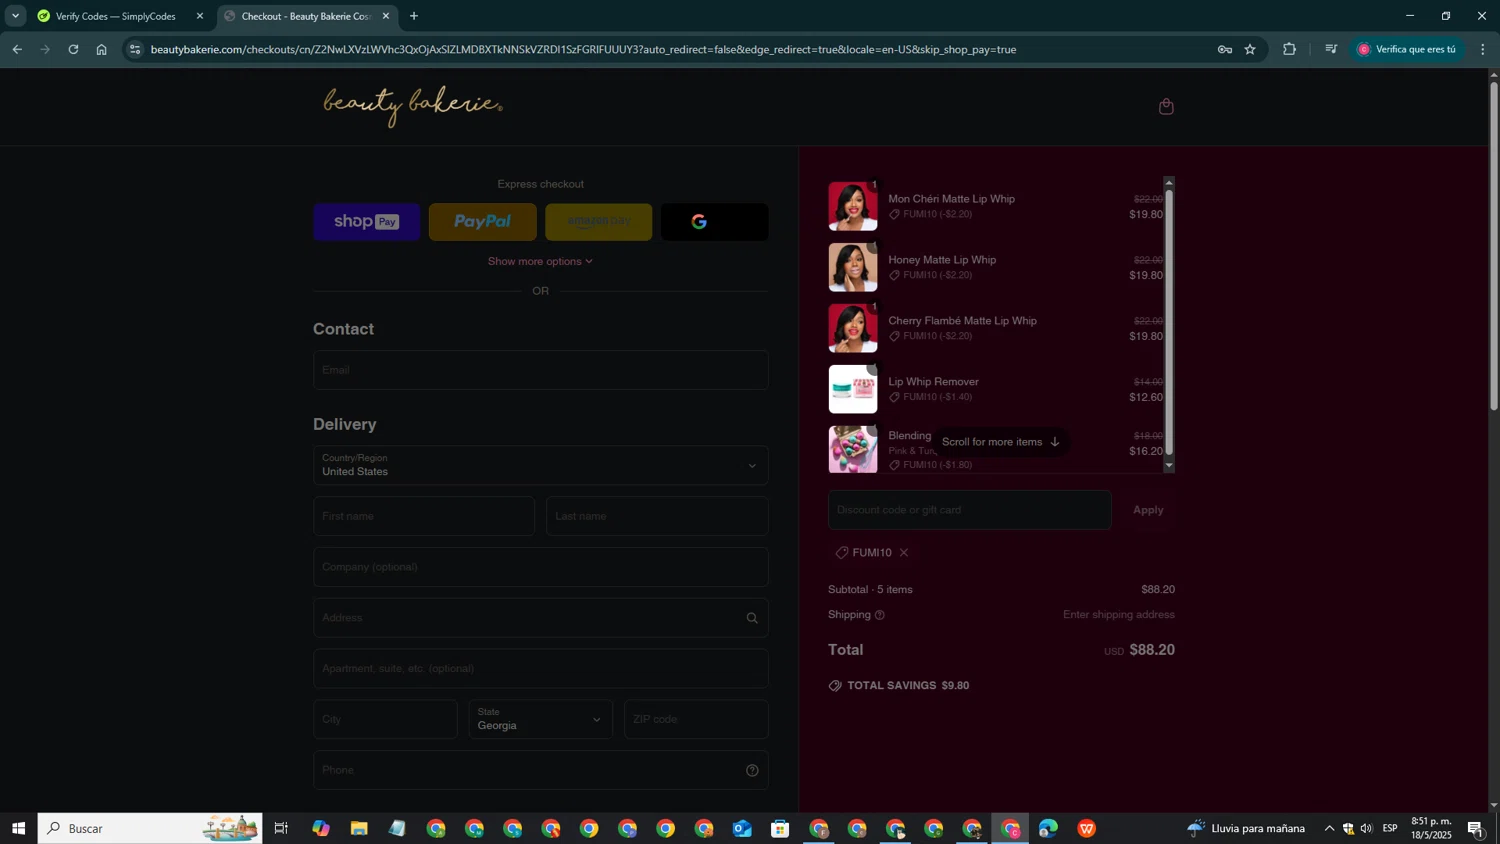
Task: Close the Verify Codes tab
Action: tap(199, 16)
